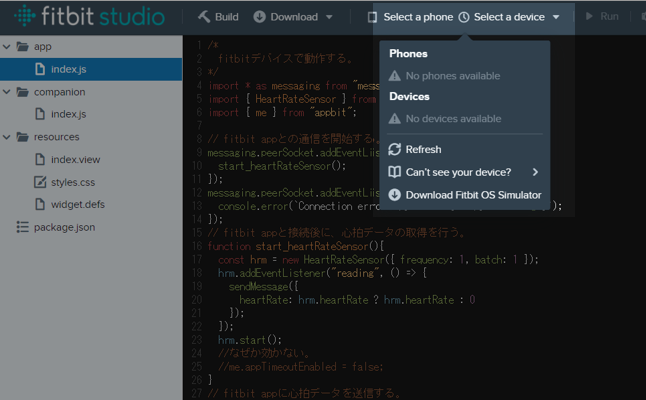This screenshot has height=400, width=646.
Task: Click the book icon beside Can't see your device
Action: [394, 172]
